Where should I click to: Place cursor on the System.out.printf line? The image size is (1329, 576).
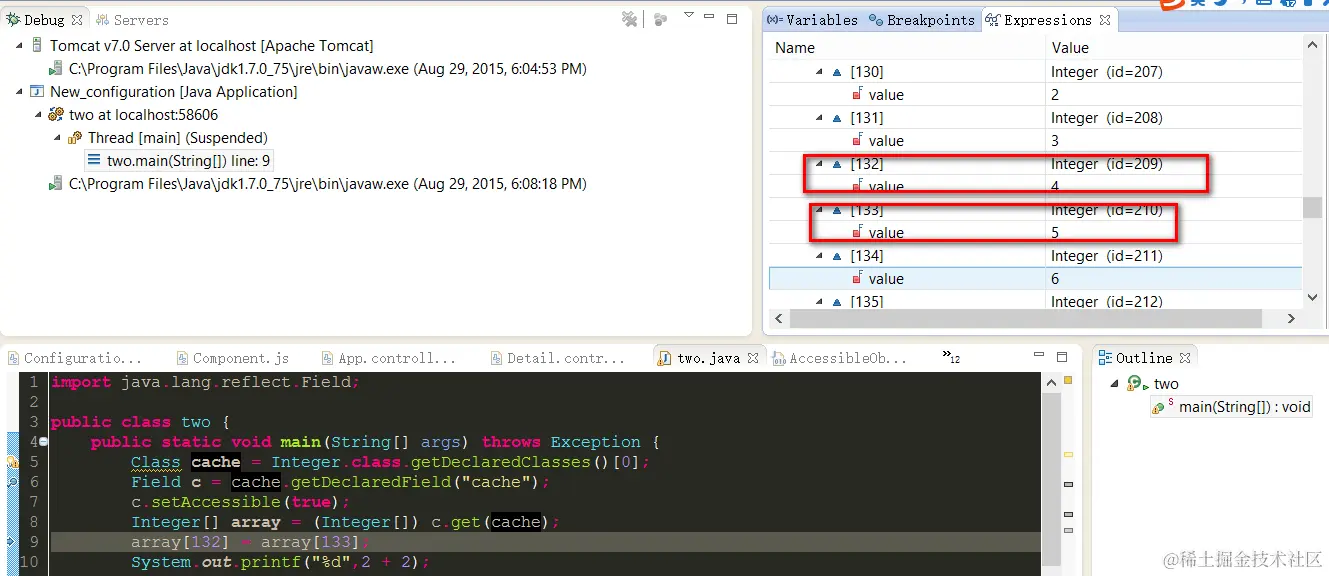(x=280, y=562)
